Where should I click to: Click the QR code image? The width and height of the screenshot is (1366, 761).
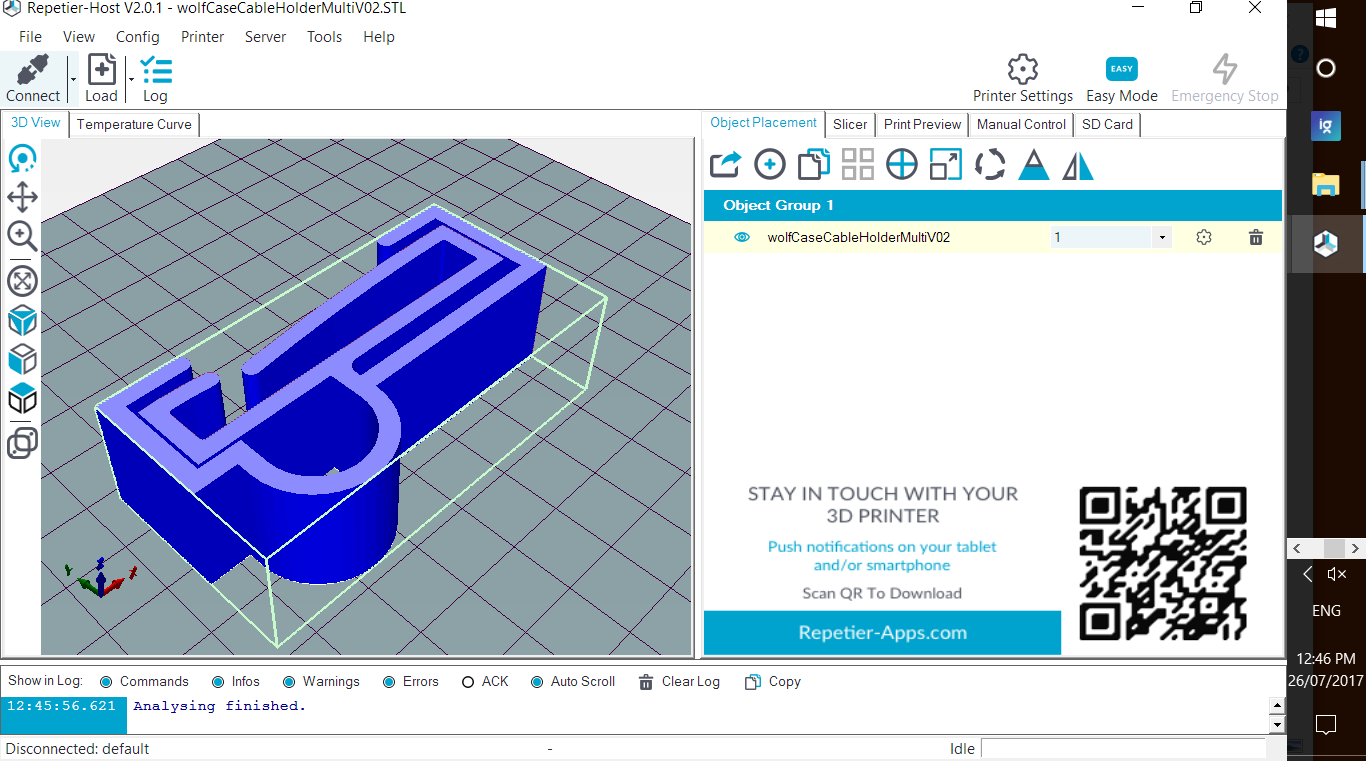(1162, 563)
